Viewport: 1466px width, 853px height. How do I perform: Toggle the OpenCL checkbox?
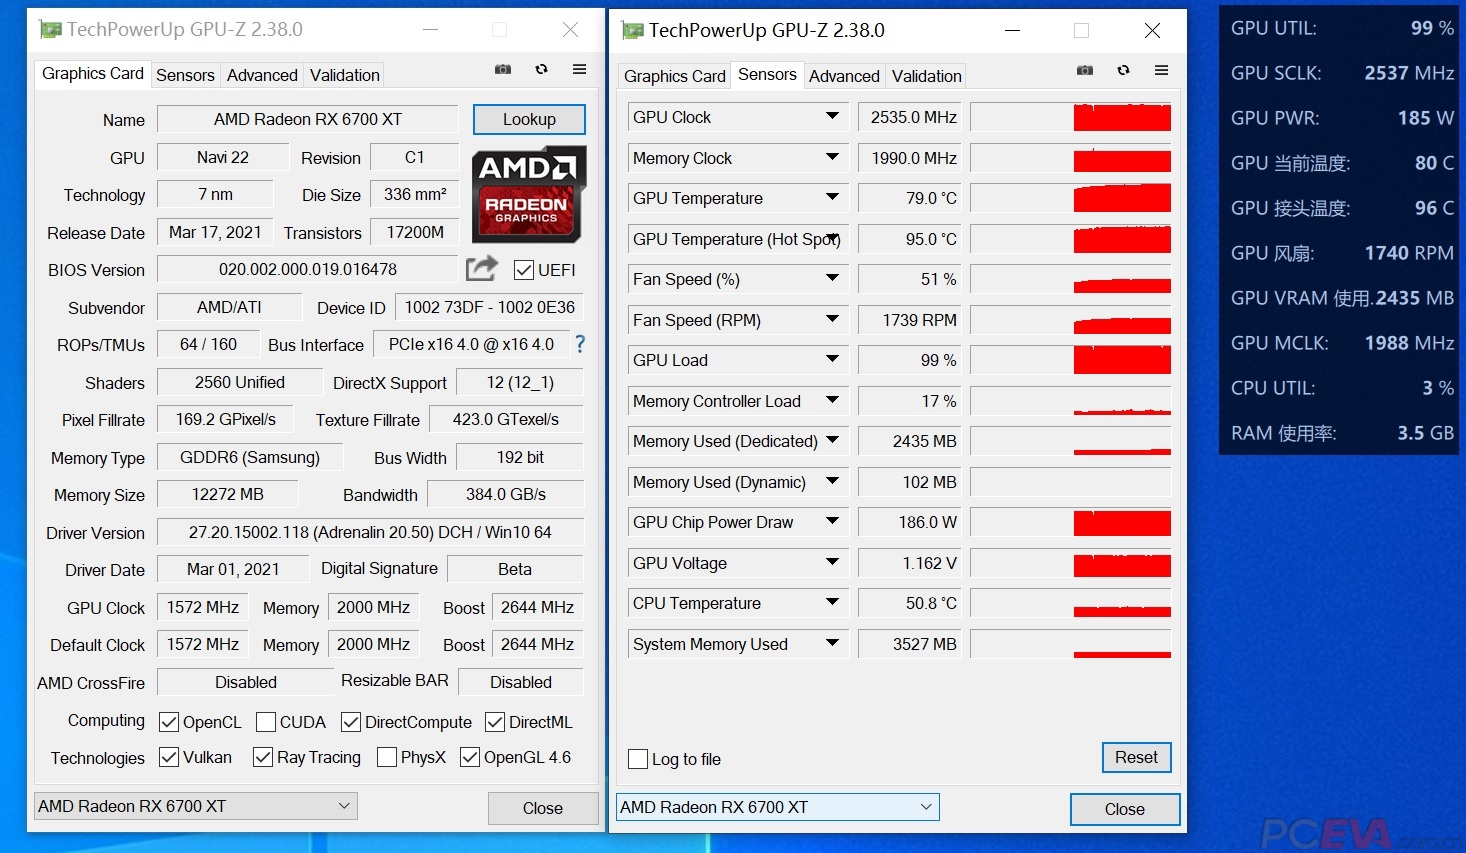point(169,722)
